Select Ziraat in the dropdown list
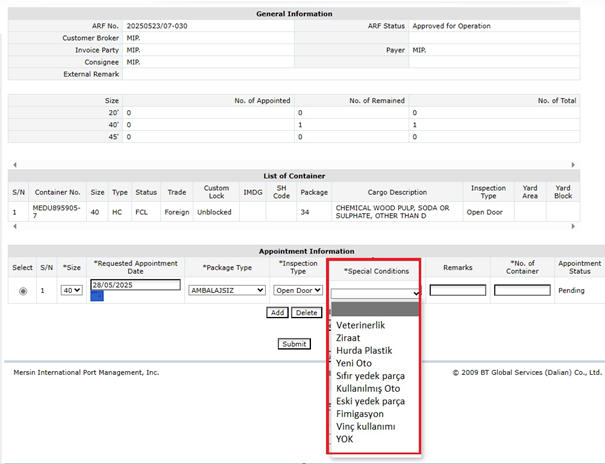This screenshot has width=605, height=464. pyautogui.click(x=349, y=338)
